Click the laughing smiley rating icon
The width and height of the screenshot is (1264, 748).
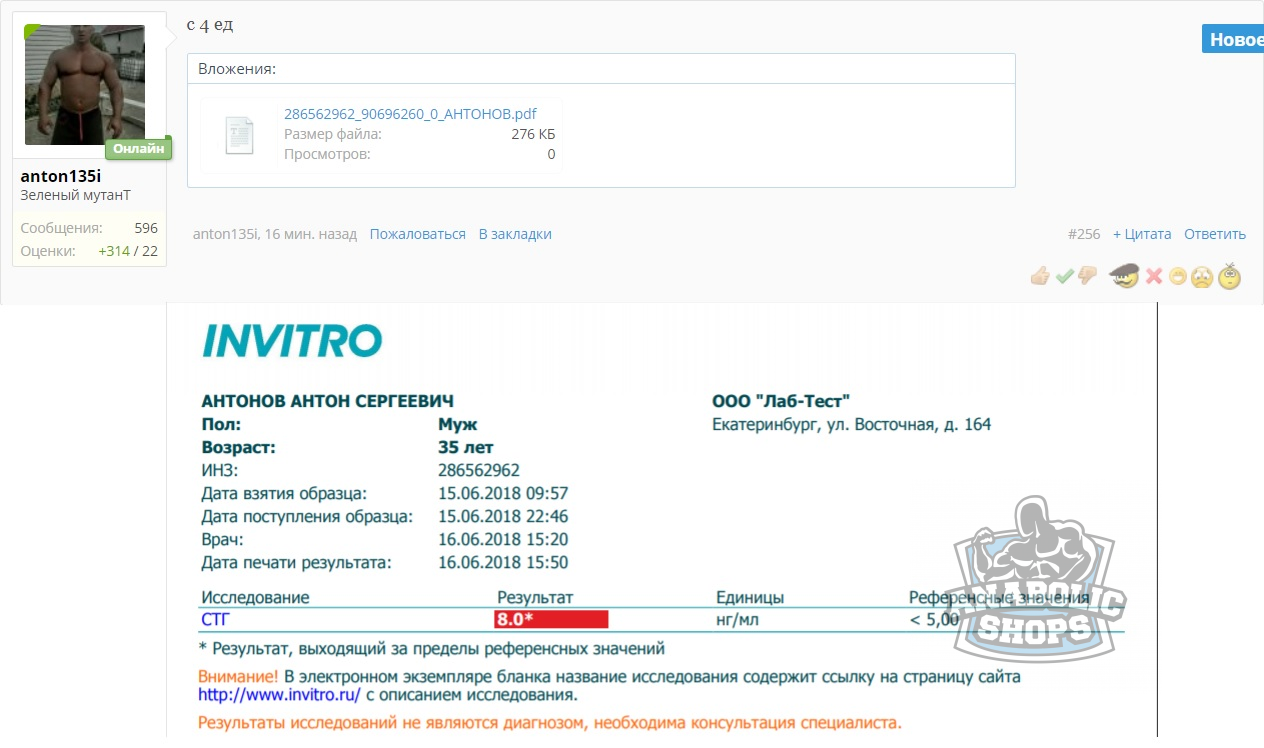point(1177,277)
